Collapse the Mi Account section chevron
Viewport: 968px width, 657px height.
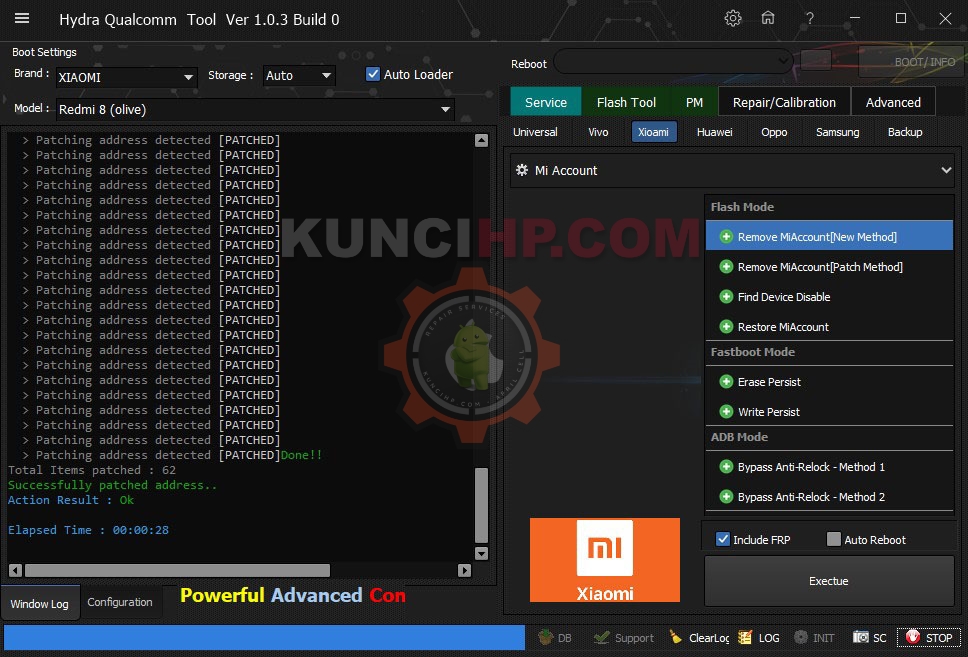click(946, 170)
